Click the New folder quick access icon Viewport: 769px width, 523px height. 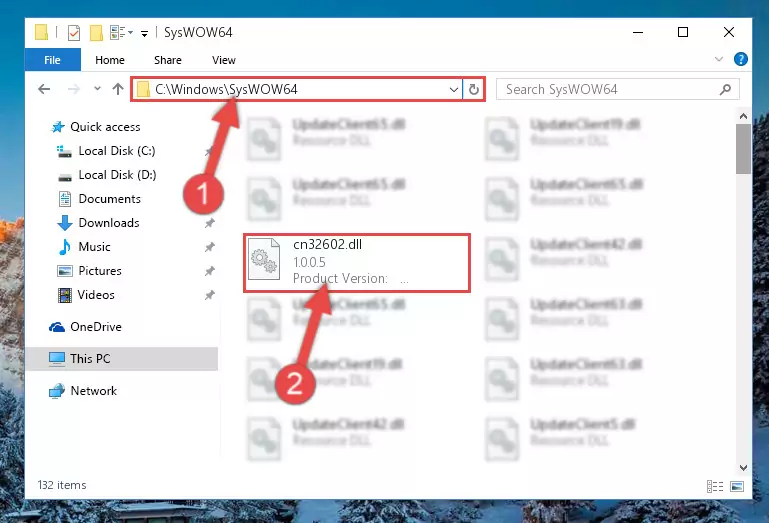(96, 33)
